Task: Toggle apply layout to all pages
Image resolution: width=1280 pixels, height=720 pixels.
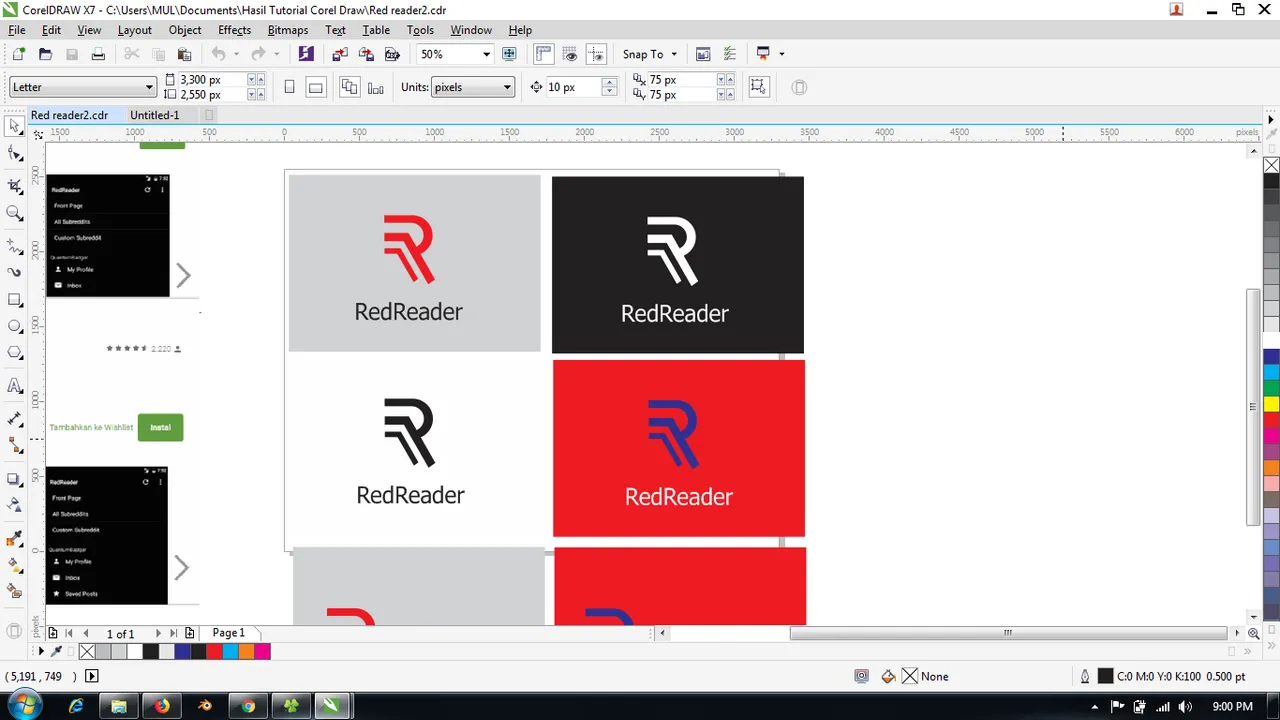Action: 349,87
